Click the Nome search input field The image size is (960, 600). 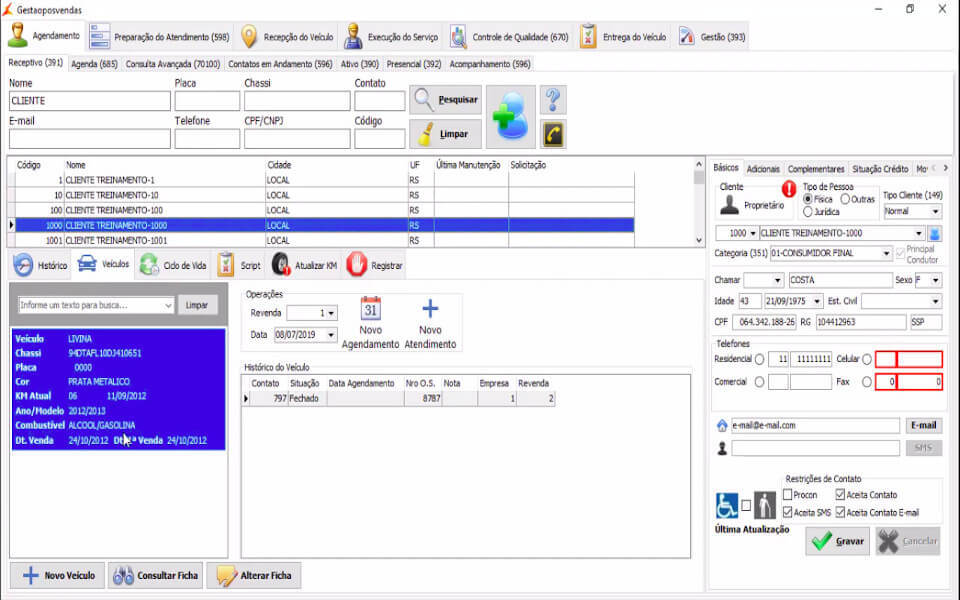89,101
